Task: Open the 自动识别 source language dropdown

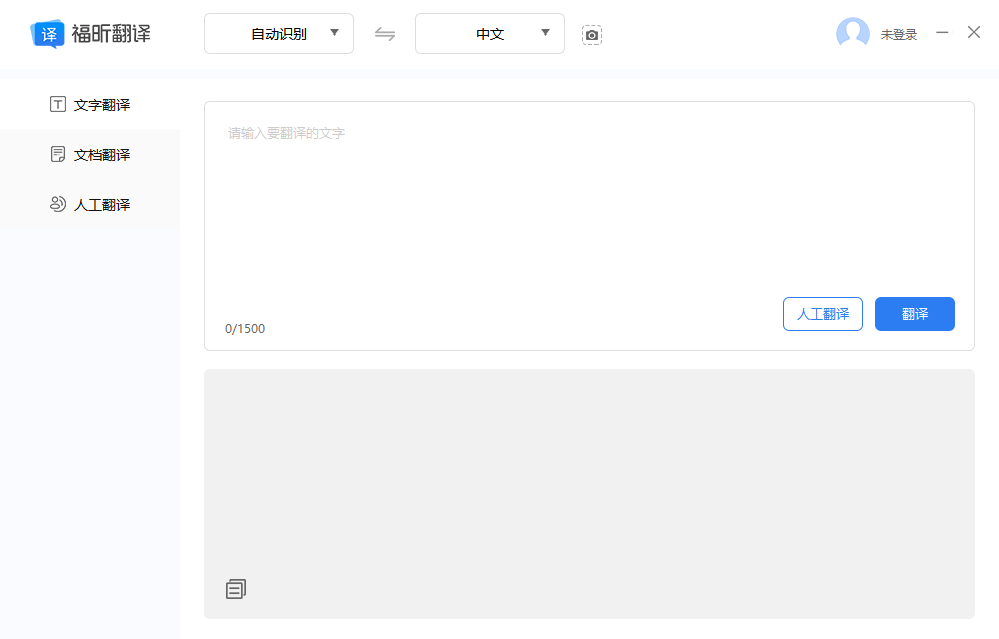Action: [x=278, y=33]
